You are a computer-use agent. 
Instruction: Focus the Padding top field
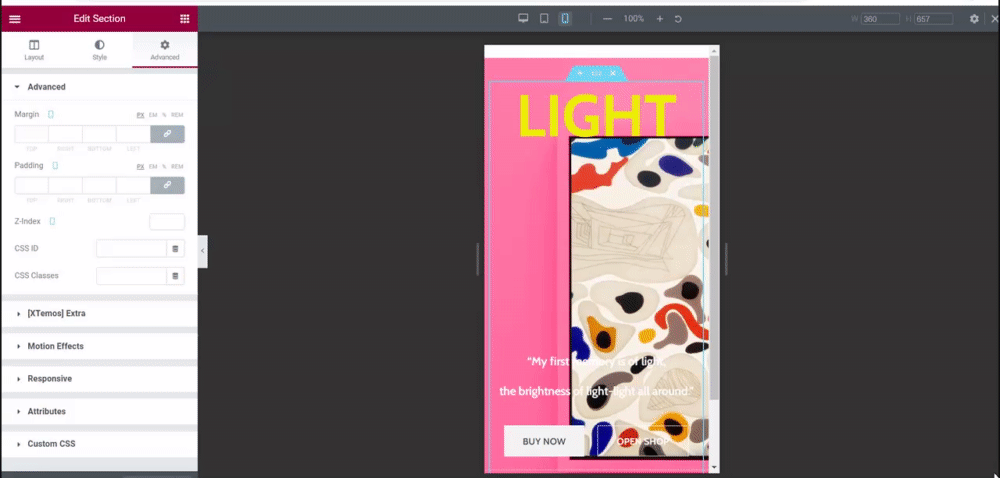click(31, 185)
